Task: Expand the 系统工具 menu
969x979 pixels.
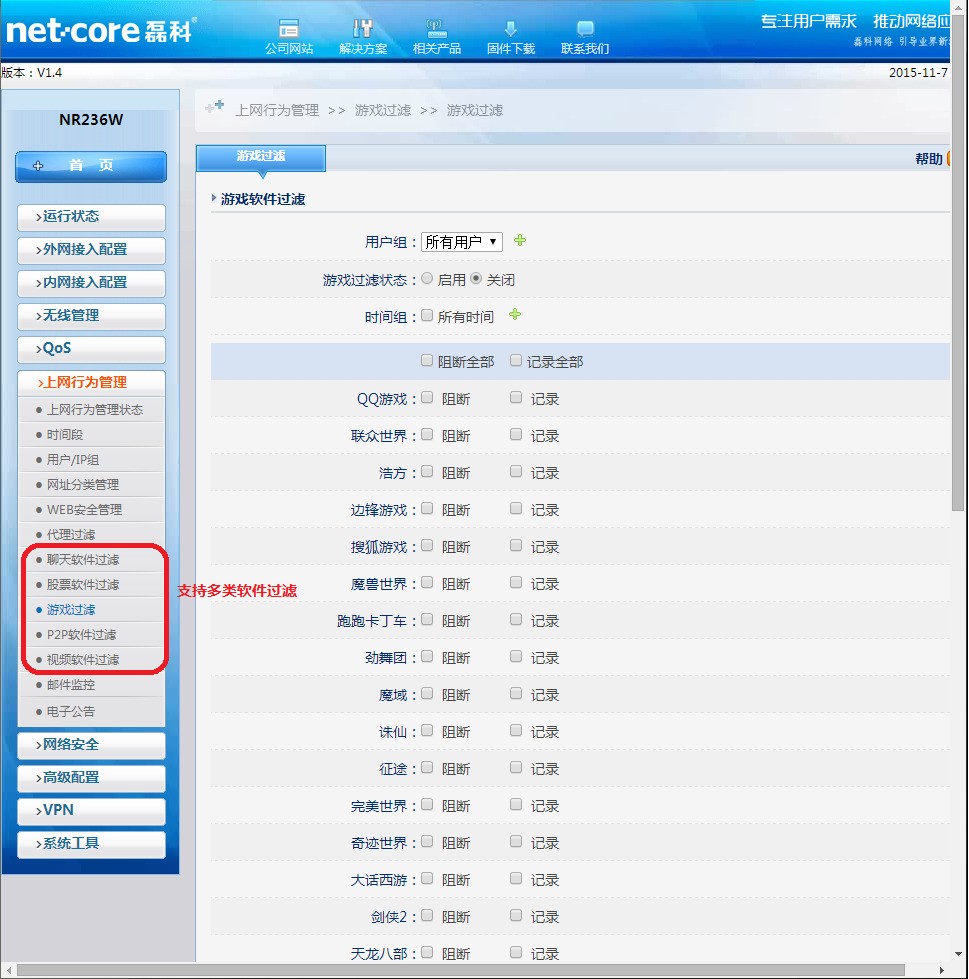Action: click(x=91, y=844)
